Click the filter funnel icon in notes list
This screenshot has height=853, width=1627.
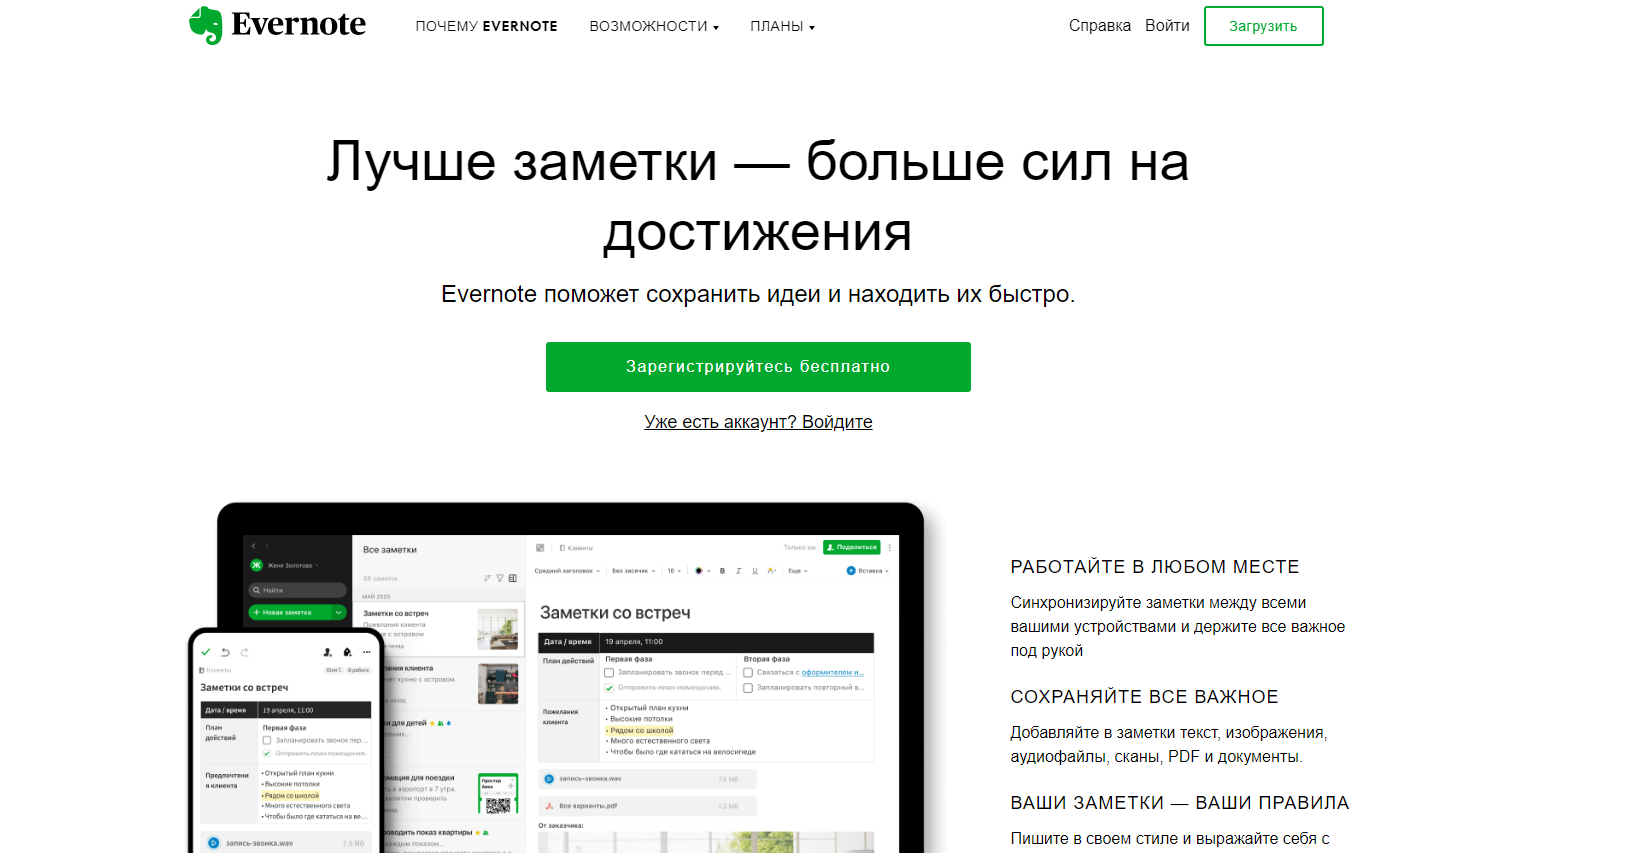click(500, 578)
